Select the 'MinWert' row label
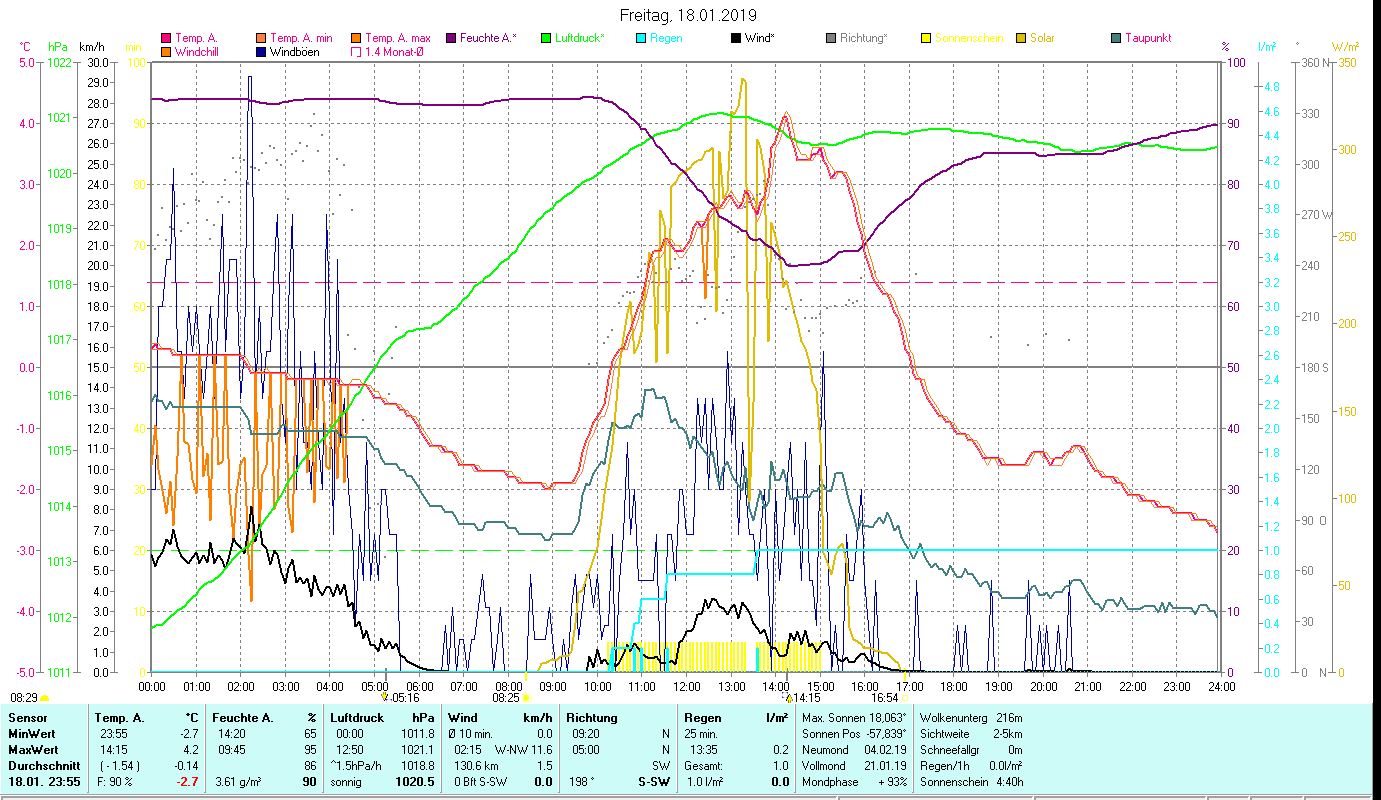 (31, 734)
